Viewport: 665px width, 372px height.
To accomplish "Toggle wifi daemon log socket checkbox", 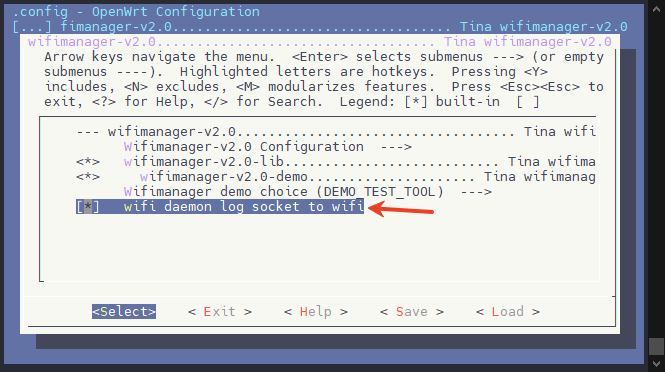I will click(x=88, y=207).
